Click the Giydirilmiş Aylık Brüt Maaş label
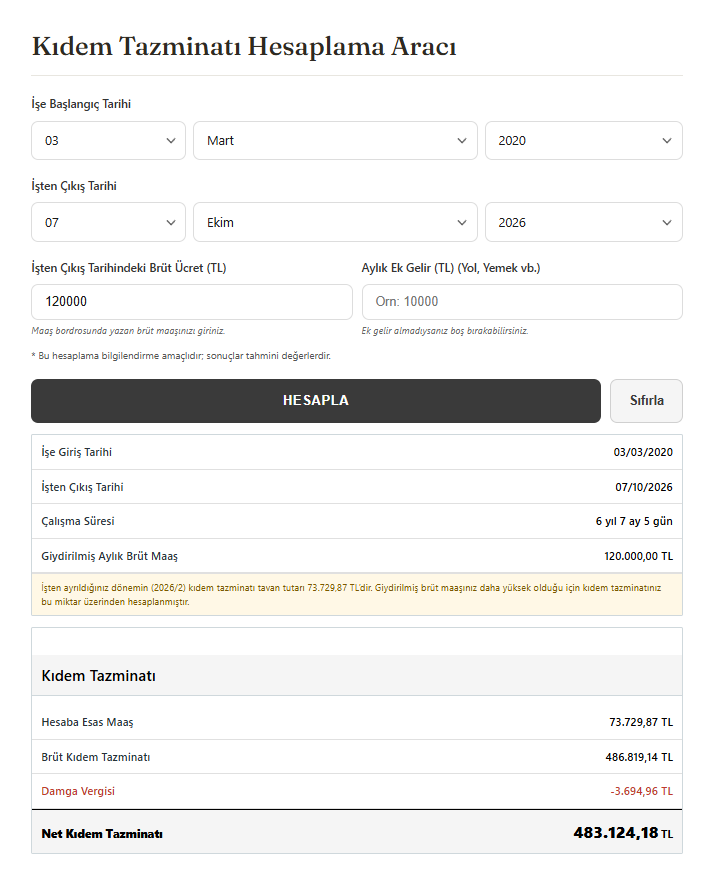The height and width of the screenshot is (893, 713). point(109,556)
